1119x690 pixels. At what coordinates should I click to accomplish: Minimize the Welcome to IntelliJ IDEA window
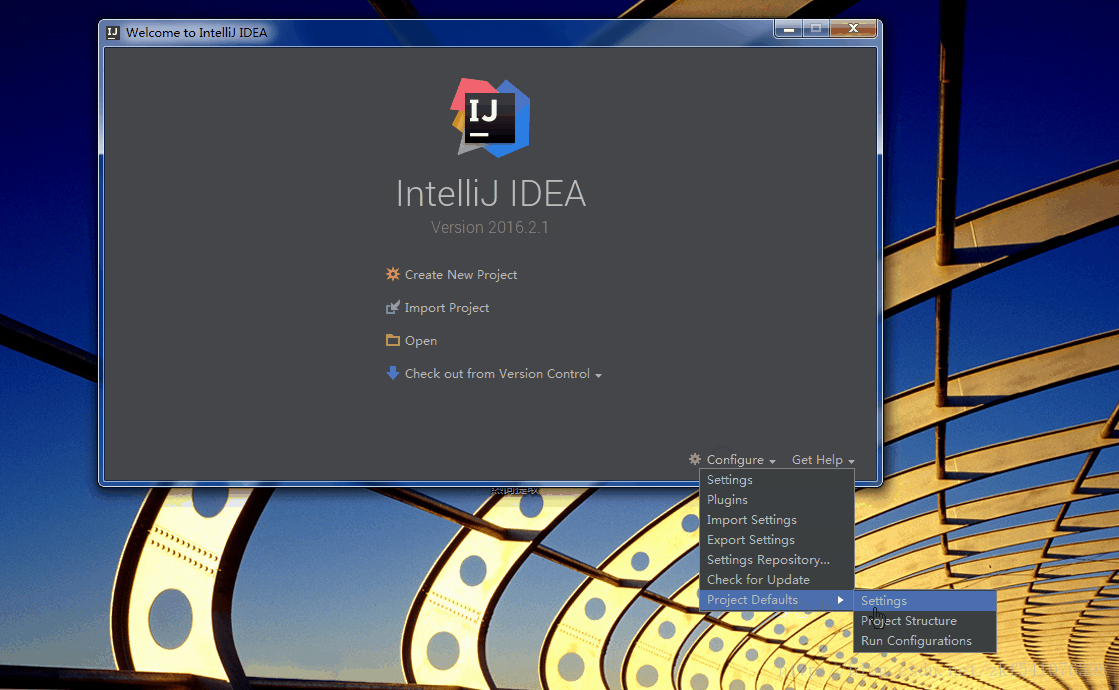tap(789, 29)
